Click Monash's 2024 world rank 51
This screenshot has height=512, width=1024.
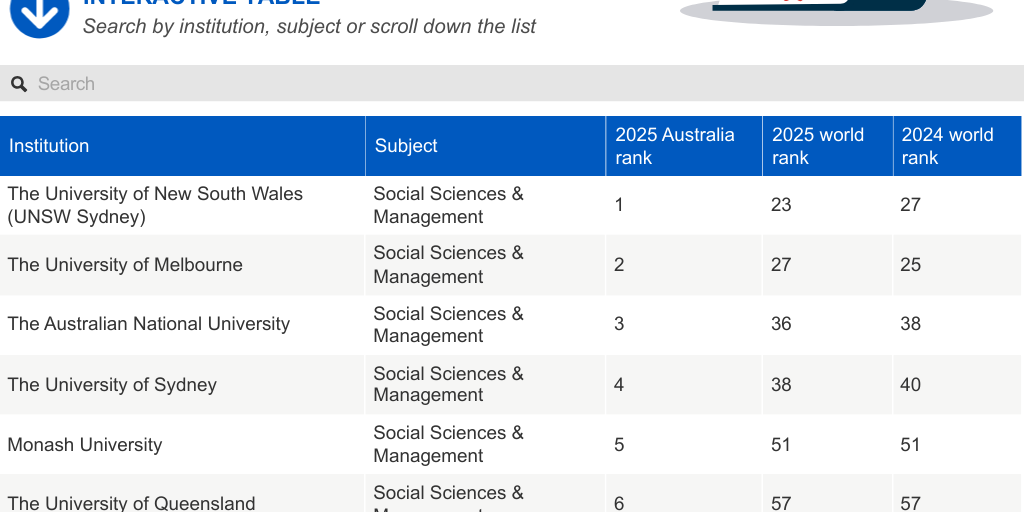click(x=910, y=445)
